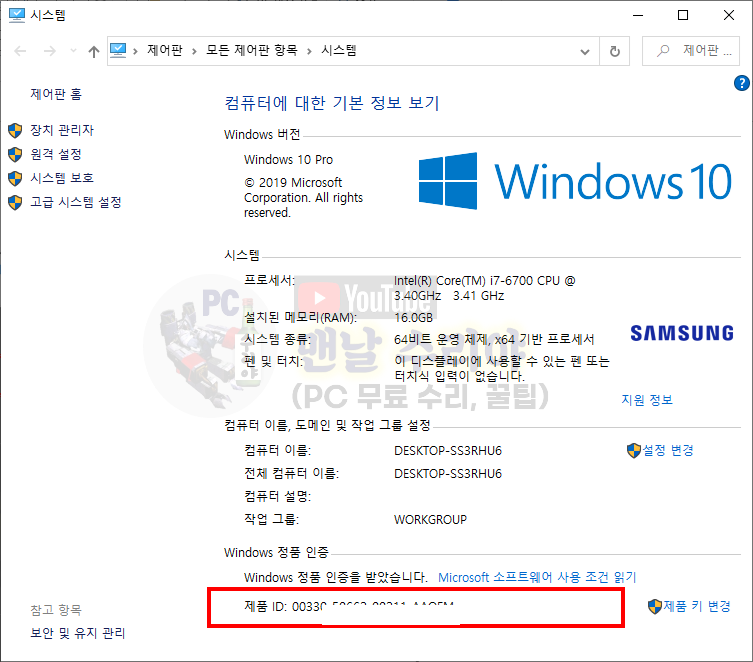This screenshot has height=662, width=753.
Task: Go up one level with Up arrow
Action: (94, 51)
